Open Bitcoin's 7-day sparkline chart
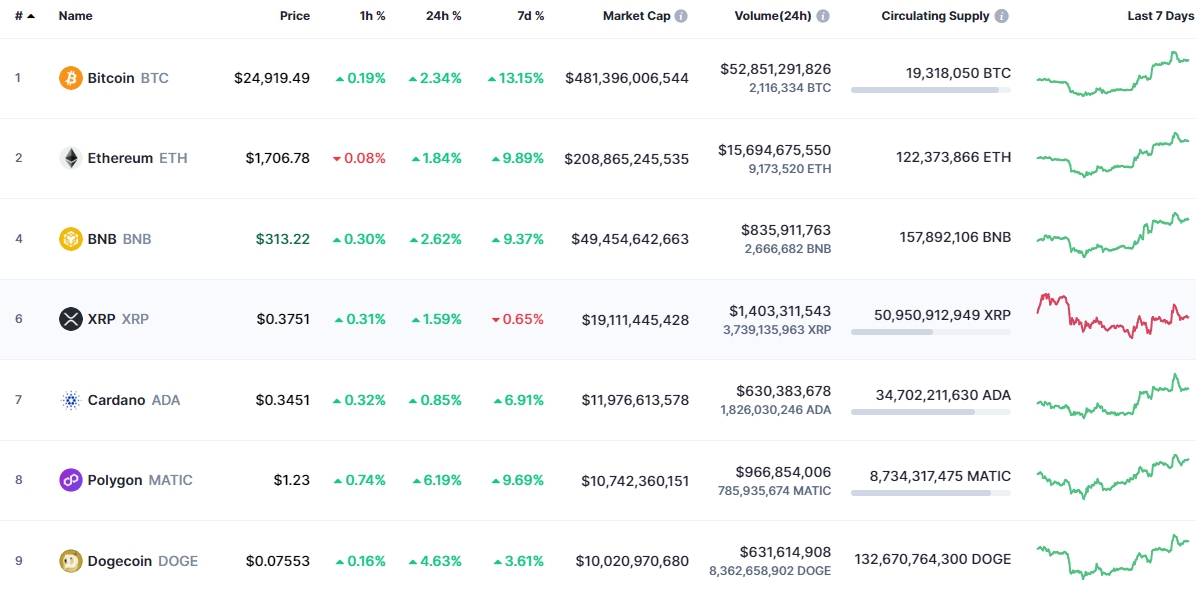This screenshot has width=1196, height=591. tap(1113, 74)
